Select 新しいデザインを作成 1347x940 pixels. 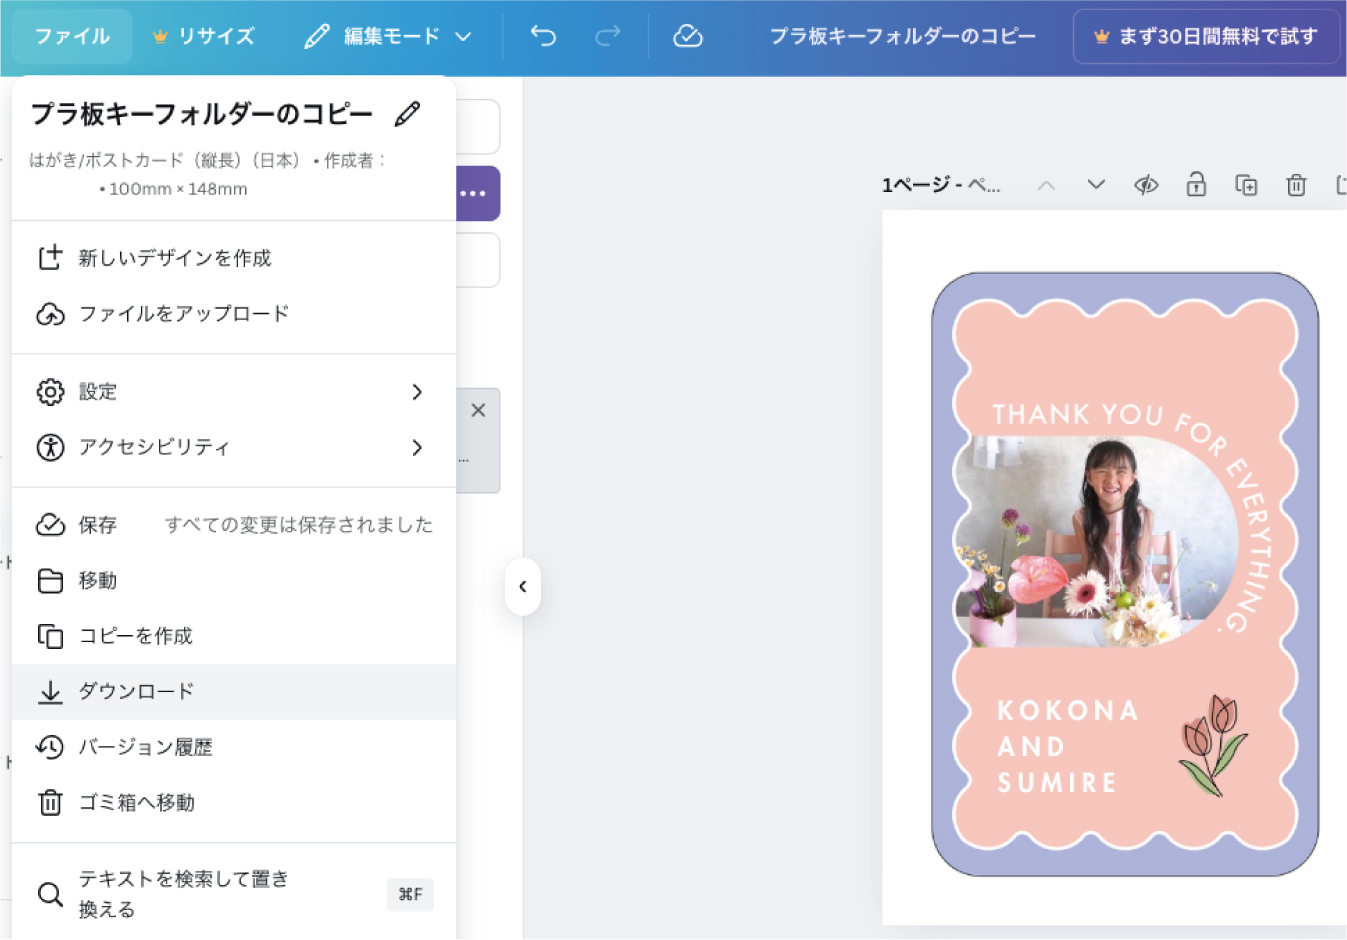[234, 258]
